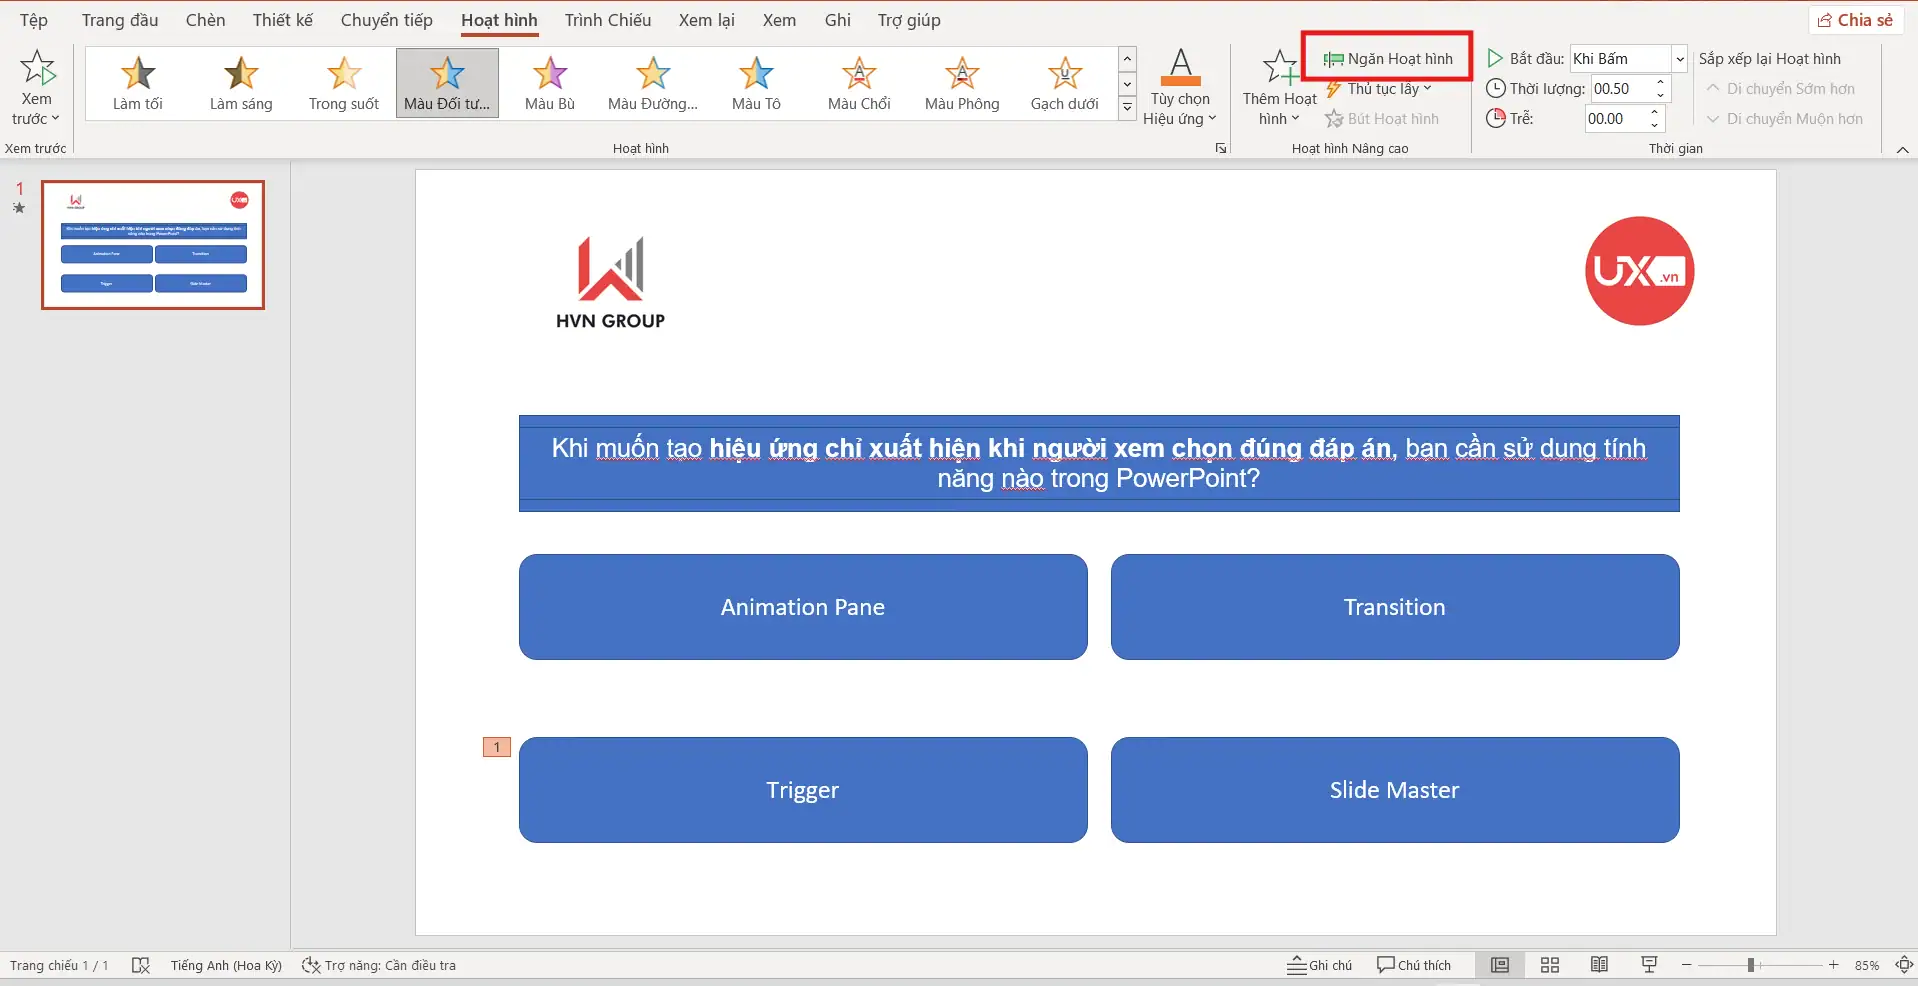
Task: Toggle the Ghi chú notes pane
Action: coord(1319,965)
